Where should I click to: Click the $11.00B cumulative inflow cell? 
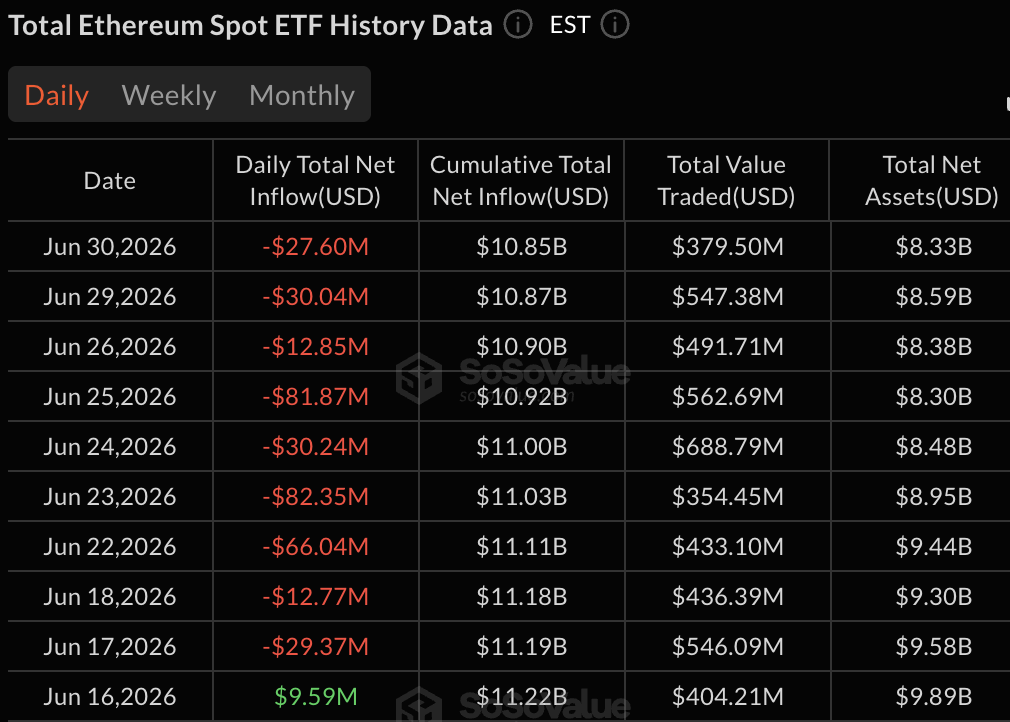[x=522, y=447]
